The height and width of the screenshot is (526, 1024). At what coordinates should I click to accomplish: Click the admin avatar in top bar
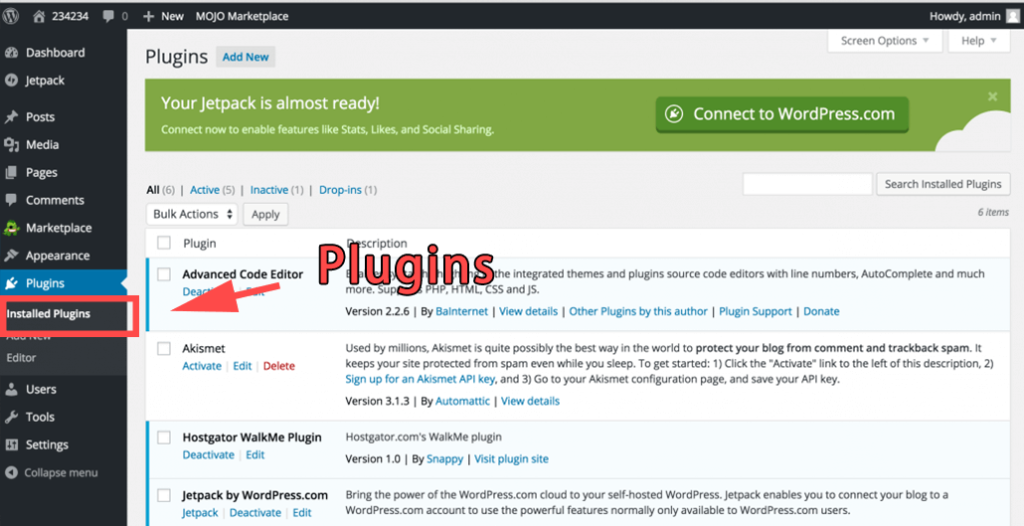(x=1013, y=16)
